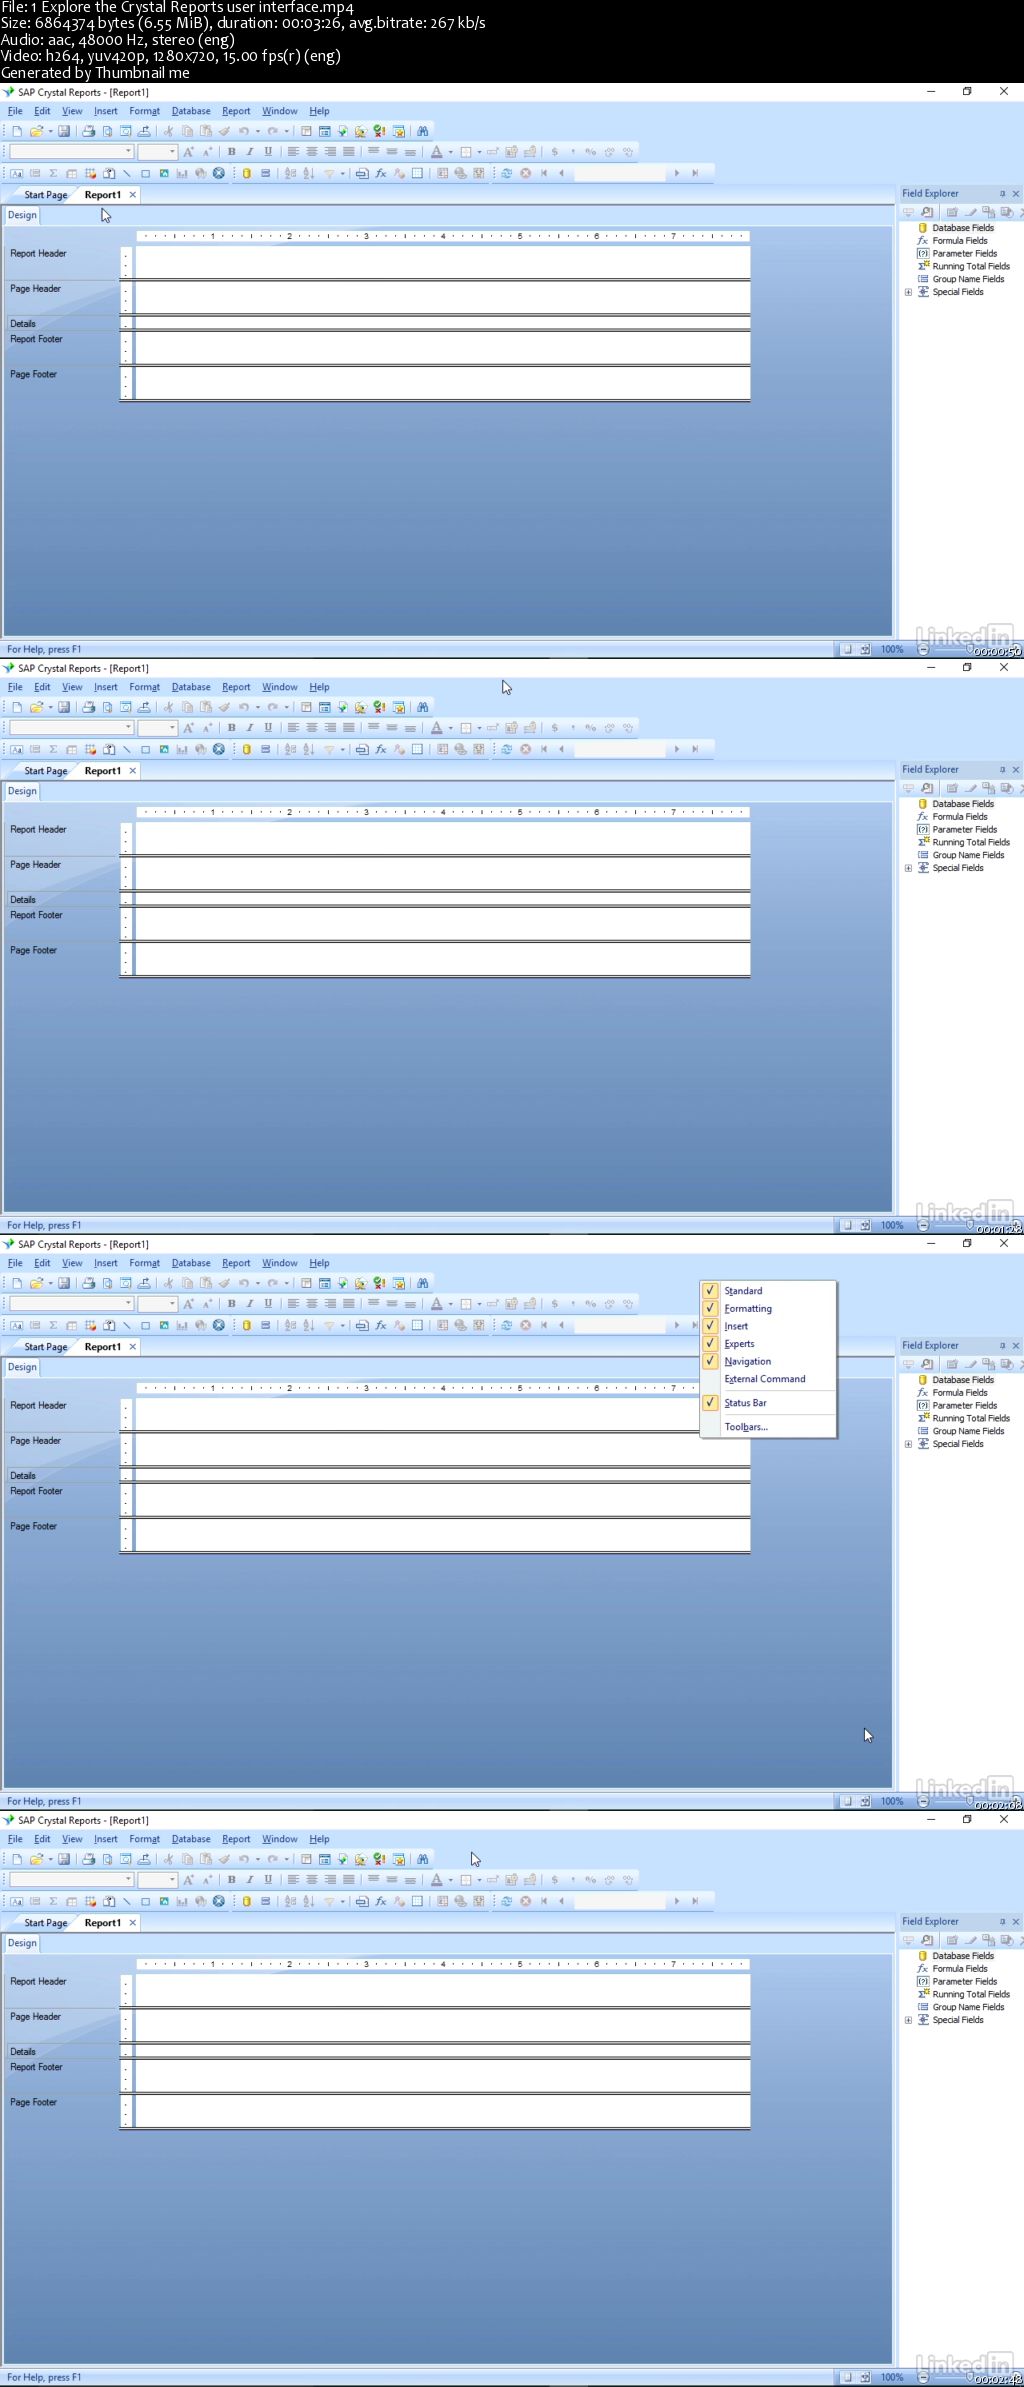
Task: Select the Design tab in the fourth frame
Action: coord(22,1943)
